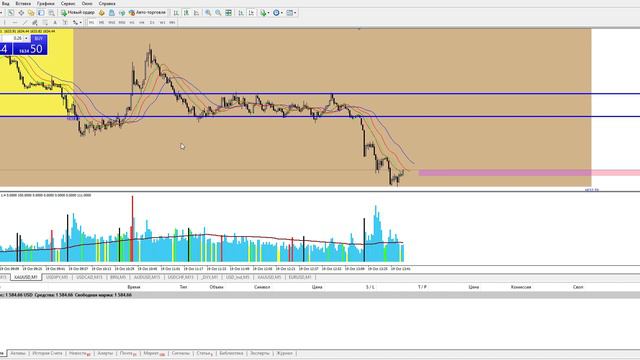
Task: Switch to the EURUSD,M1 chart tab
Action: click(x=300, y=277)
